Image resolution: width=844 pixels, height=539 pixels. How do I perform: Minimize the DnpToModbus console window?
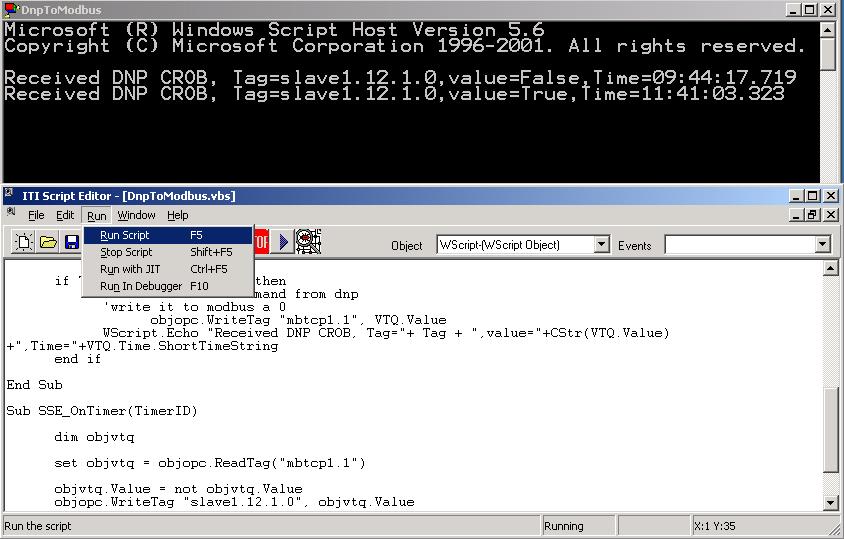(793, 10)
